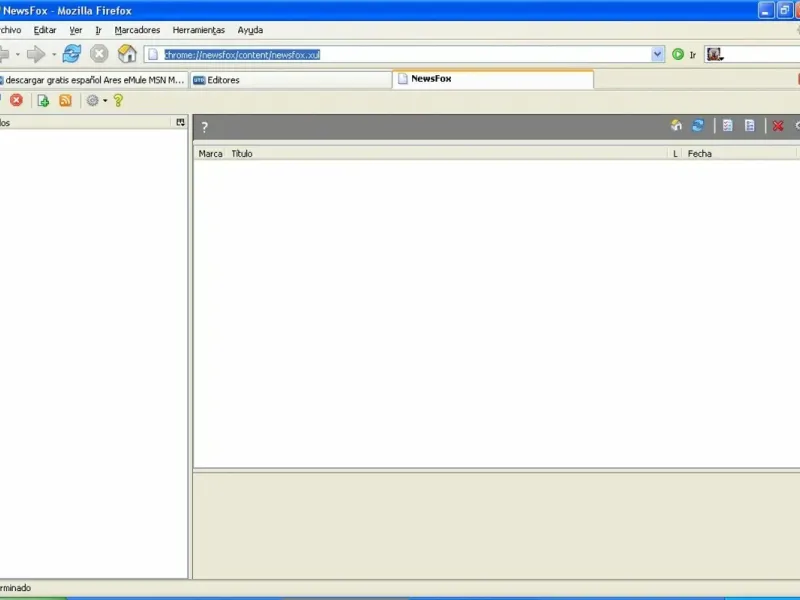Viewport: 800px width, 600px height.
Task: Click the search engine icon in search box
Action: click(714, 54)
